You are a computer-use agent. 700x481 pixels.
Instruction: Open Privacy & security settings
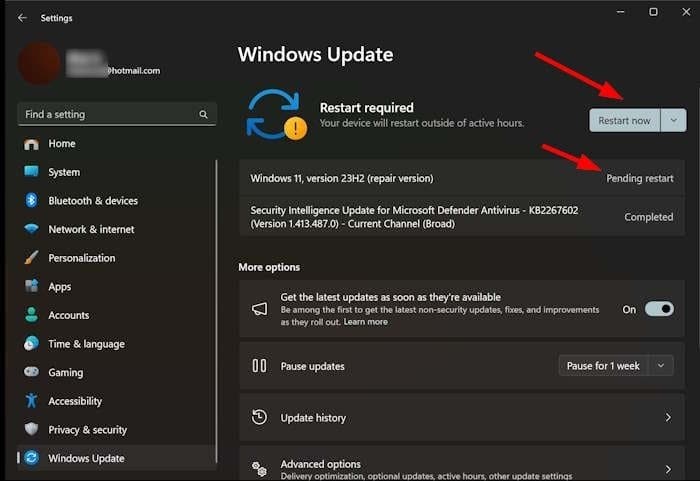pyautogui.click(x=117, y=429)
